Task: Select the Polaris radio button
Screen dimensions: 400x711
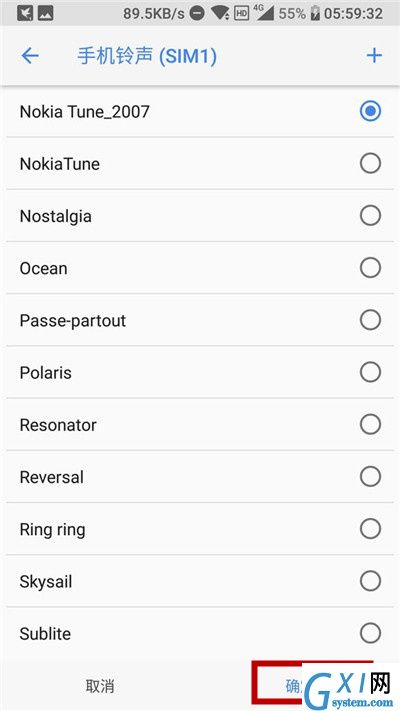Action: pyautogui.click(x=370, y=372)
